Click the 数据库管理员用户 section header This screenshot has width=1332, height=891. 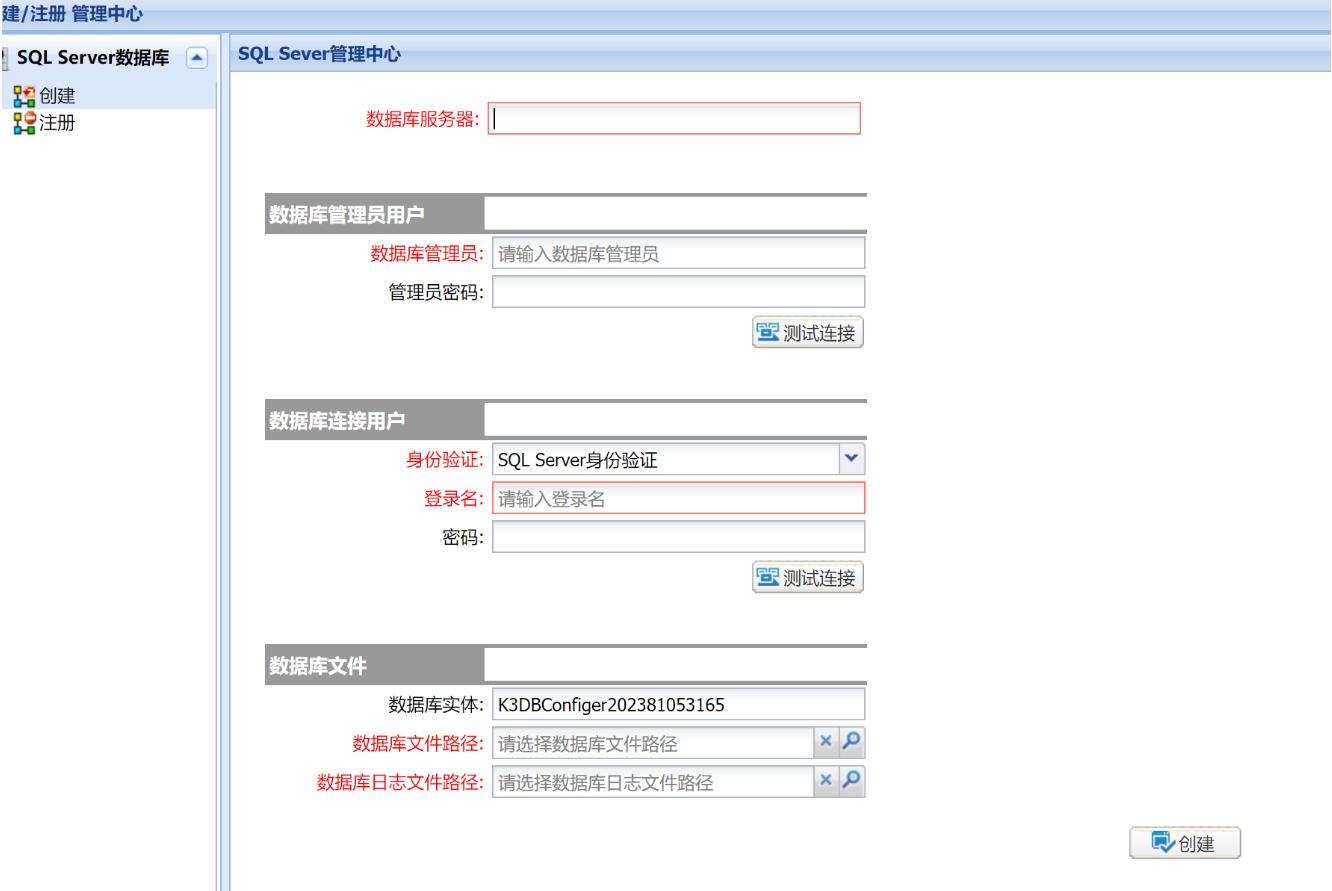(374, 215)
